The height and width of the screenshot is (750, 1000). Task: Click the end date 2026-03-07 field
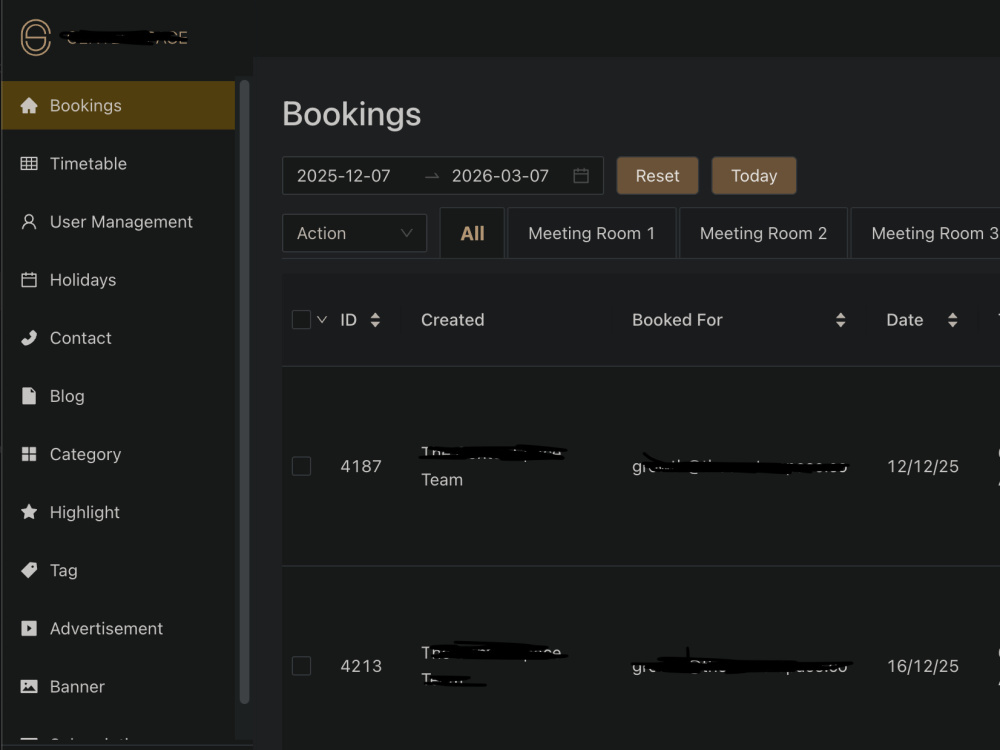(500, 175)
